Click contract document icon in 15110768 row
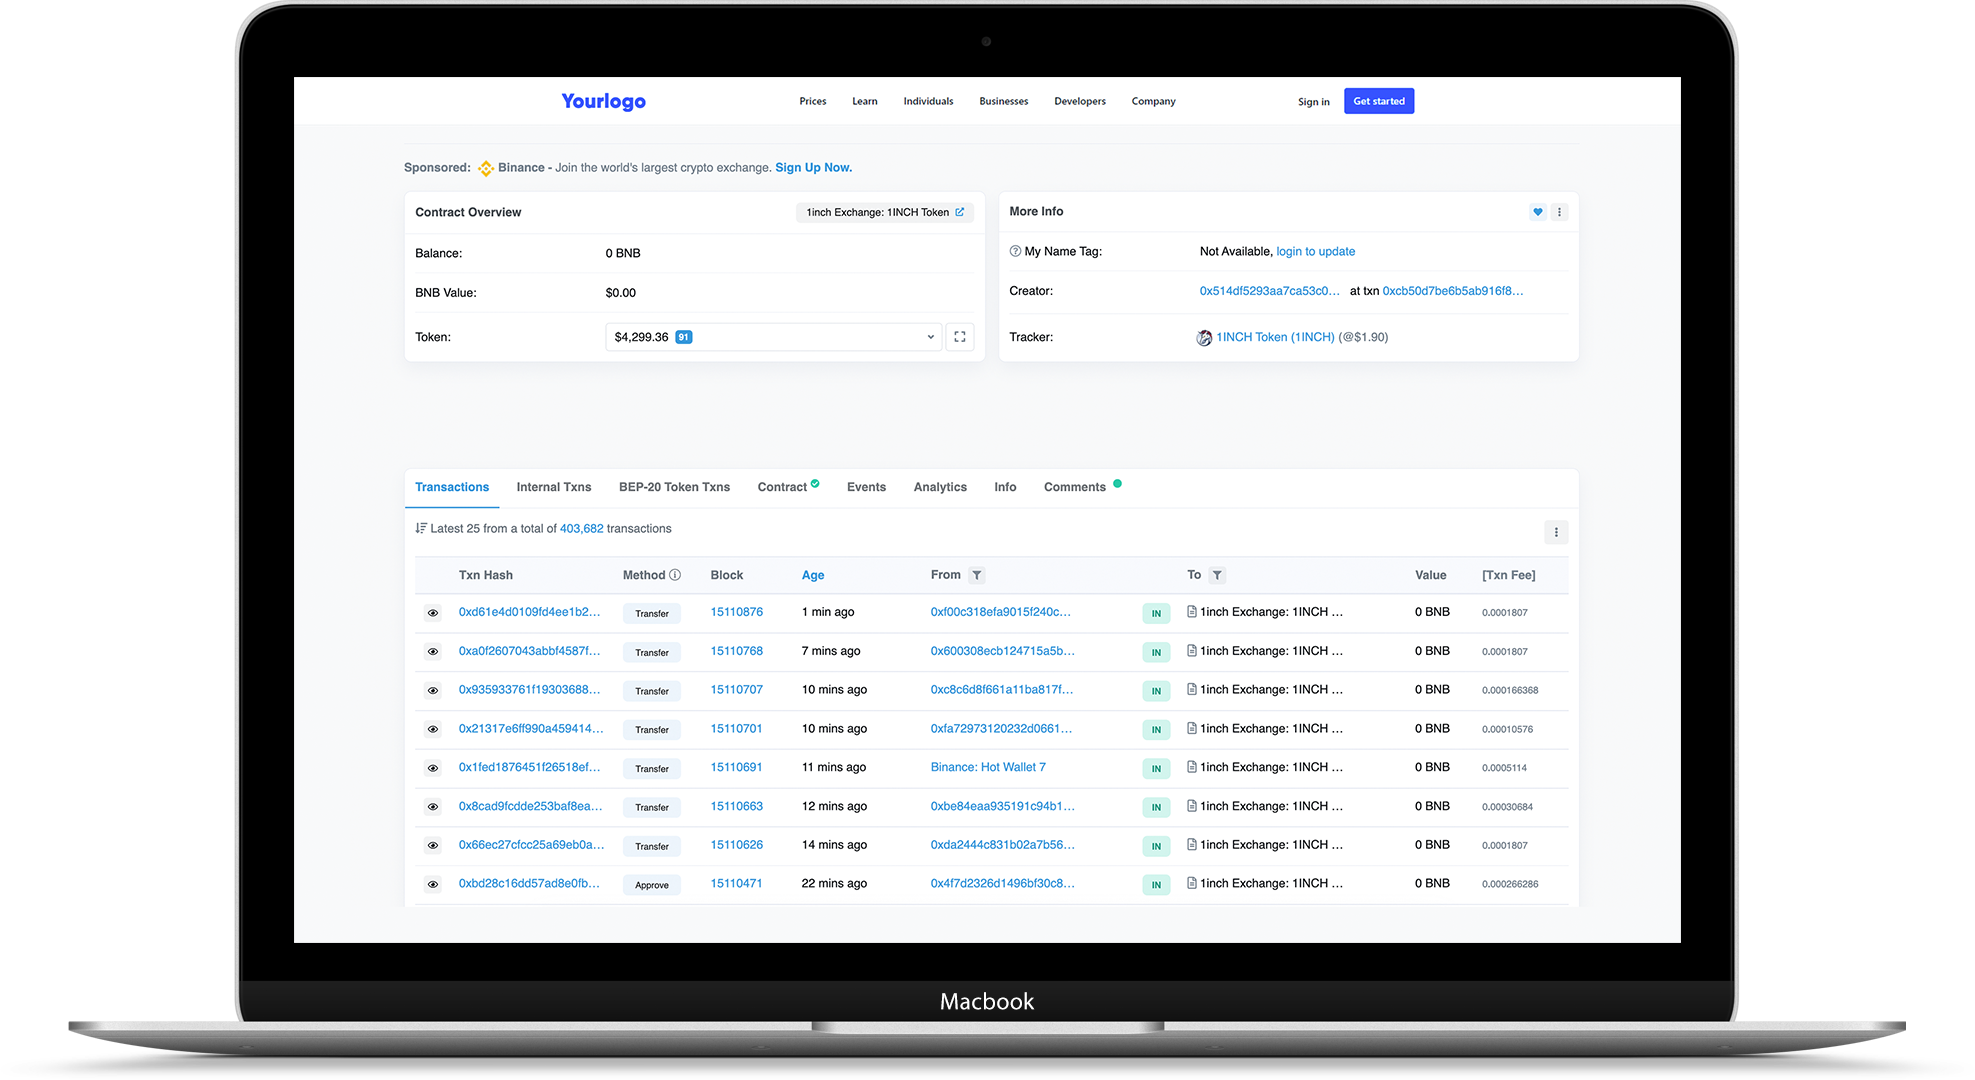The image size is (1975, 1080). pos(1191,650)
